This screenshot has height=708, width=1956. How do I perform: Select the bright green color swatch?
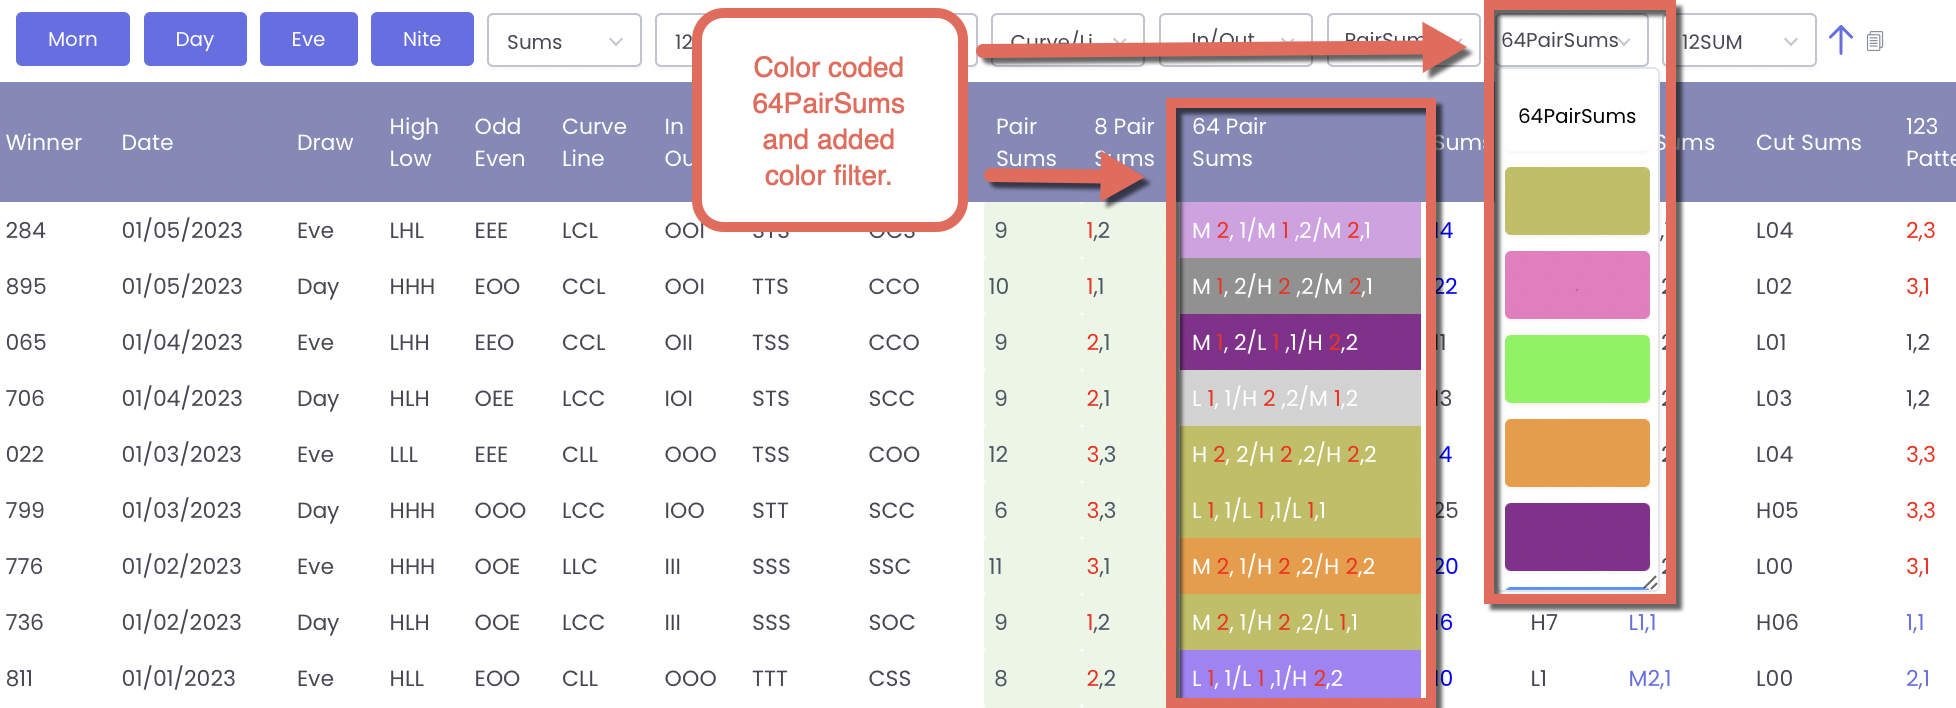coord(1577,369)
